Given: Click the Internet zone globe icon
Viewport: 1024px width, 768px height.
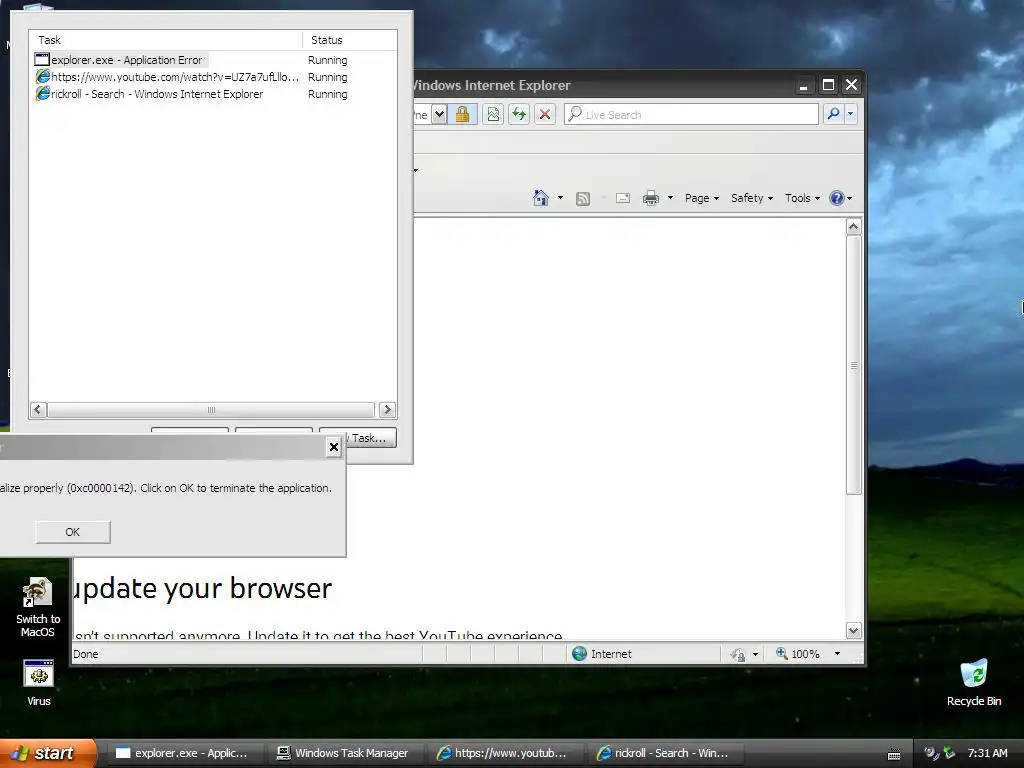Looking at the screenshot, I should coord(579,654).
